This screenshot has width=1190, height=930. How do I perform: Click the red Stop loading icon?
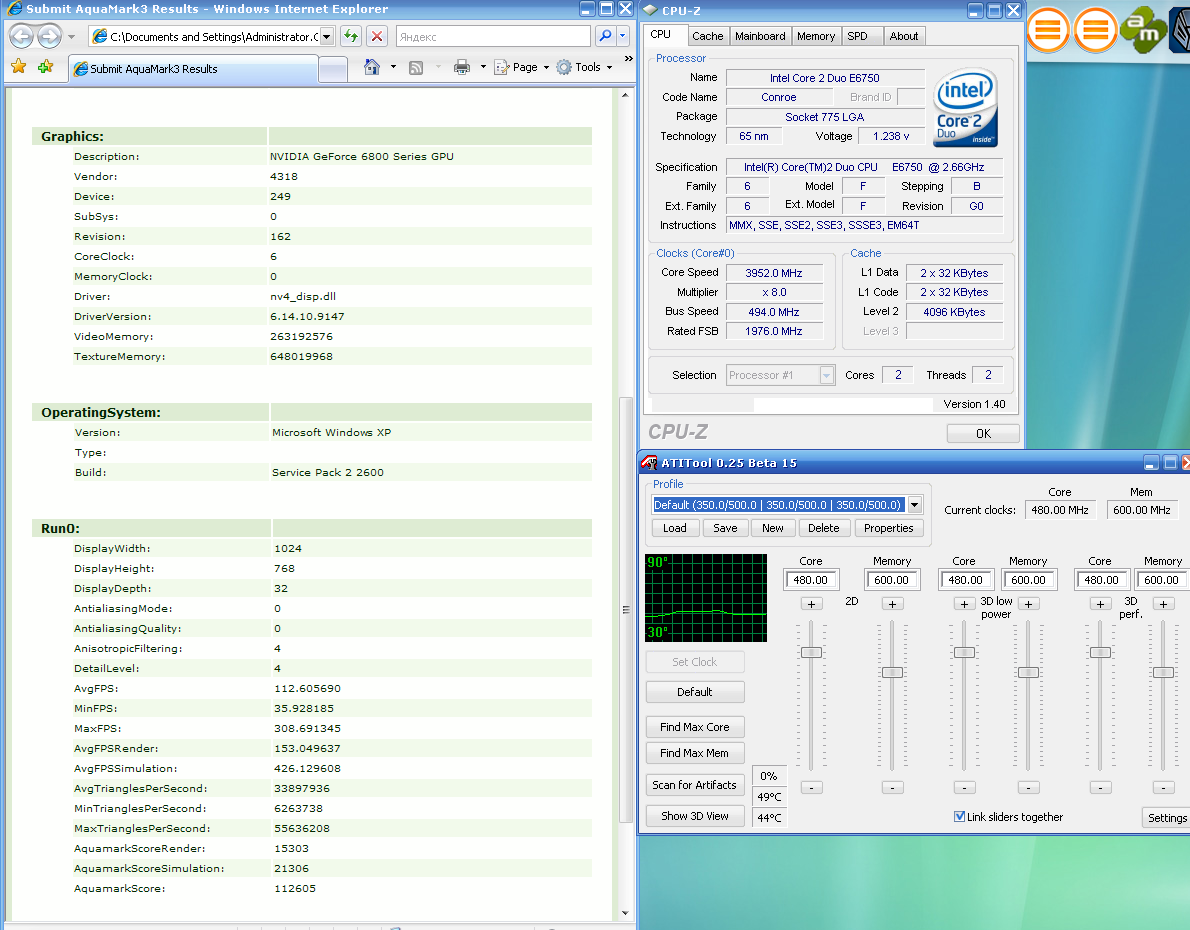376,36
